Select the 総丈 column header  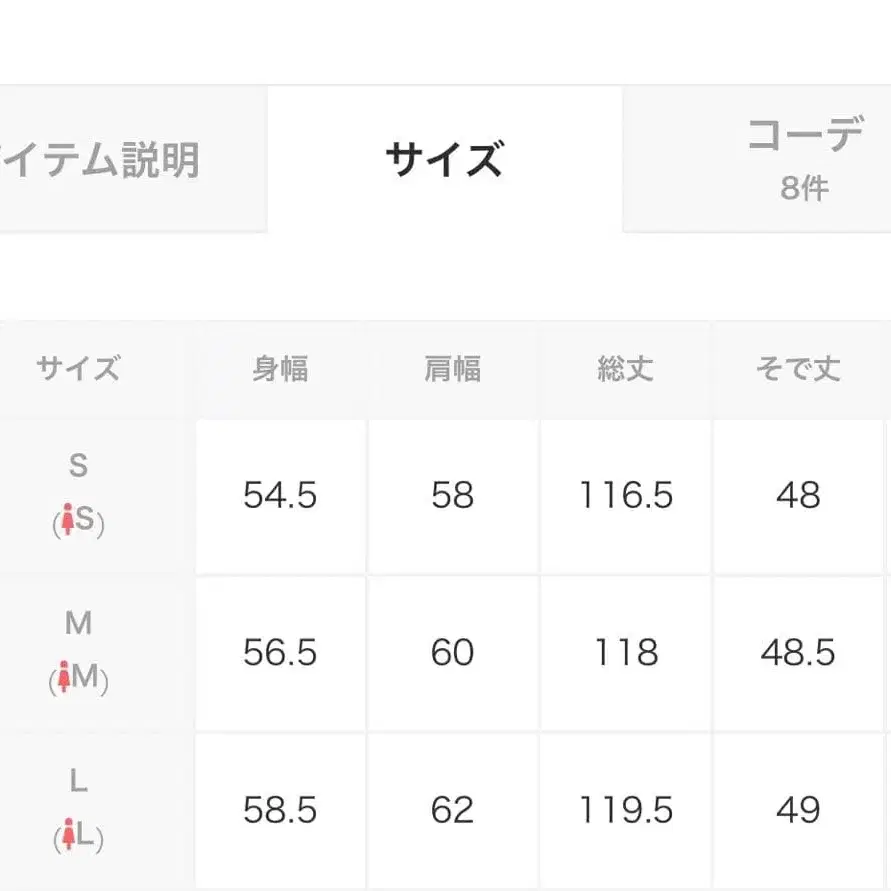[x=624, y=369]
